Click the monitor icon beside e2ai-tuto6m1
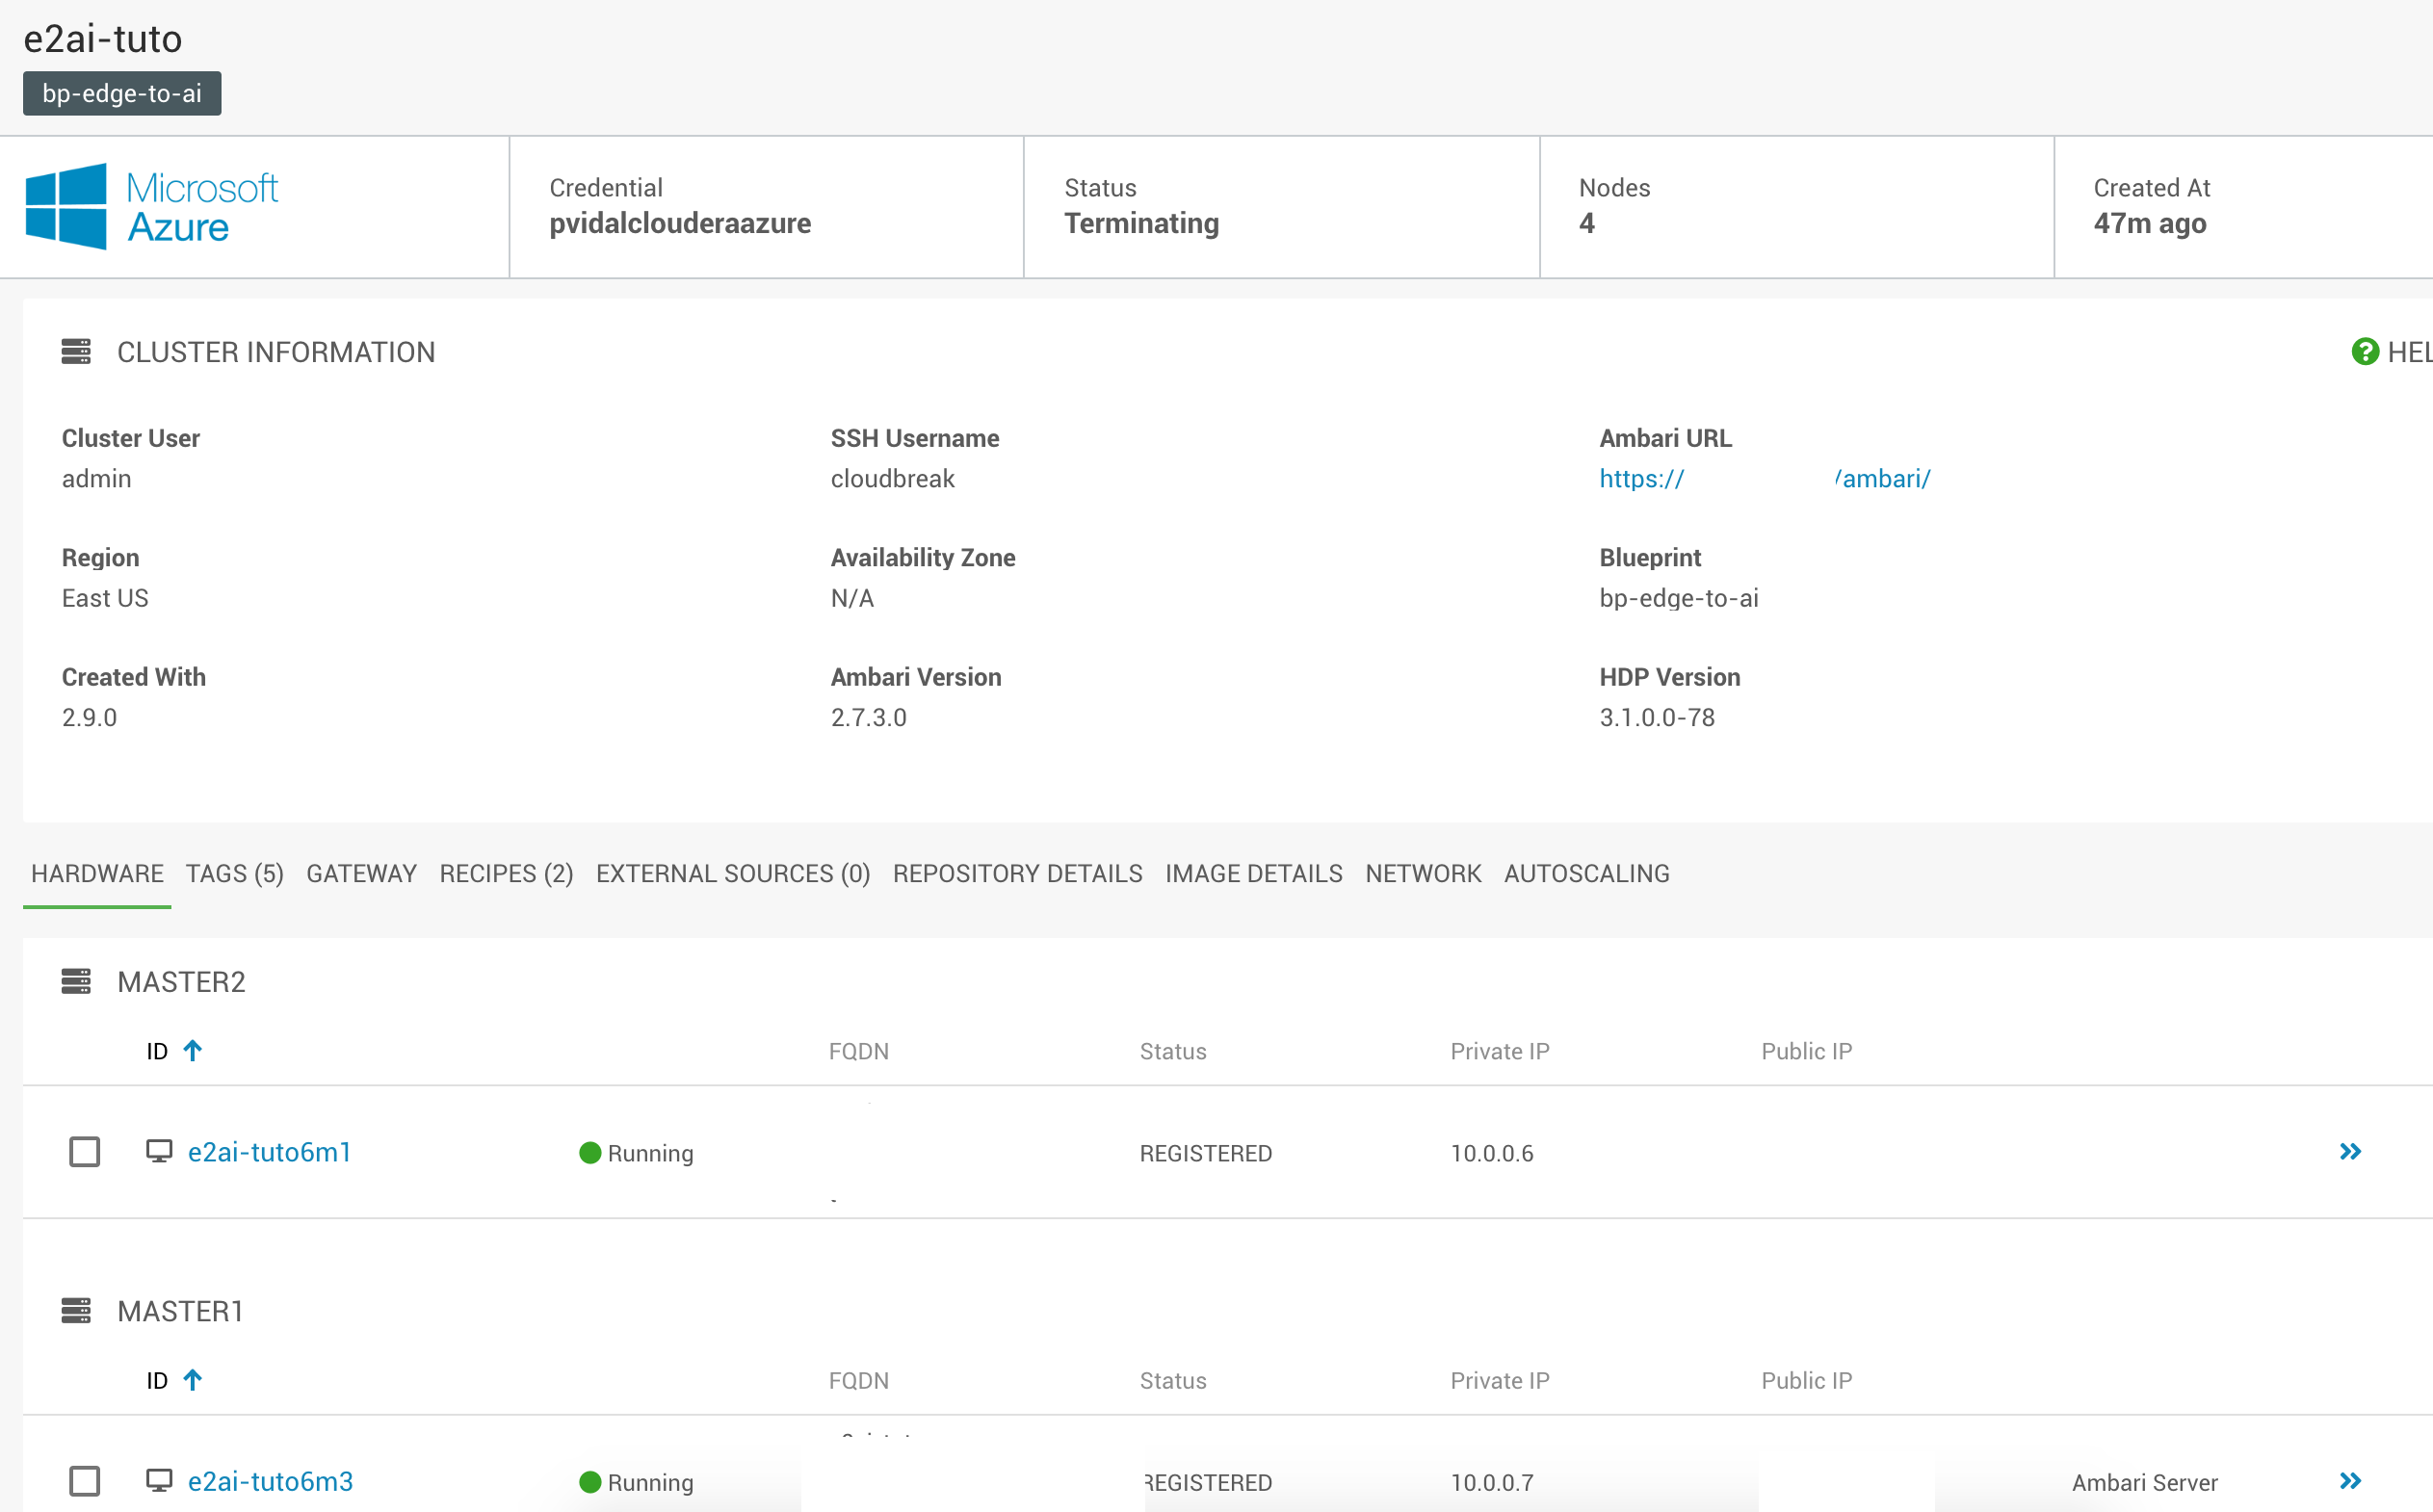Viewport: 2433px width, 1512px height. (x=158, y=1151)
